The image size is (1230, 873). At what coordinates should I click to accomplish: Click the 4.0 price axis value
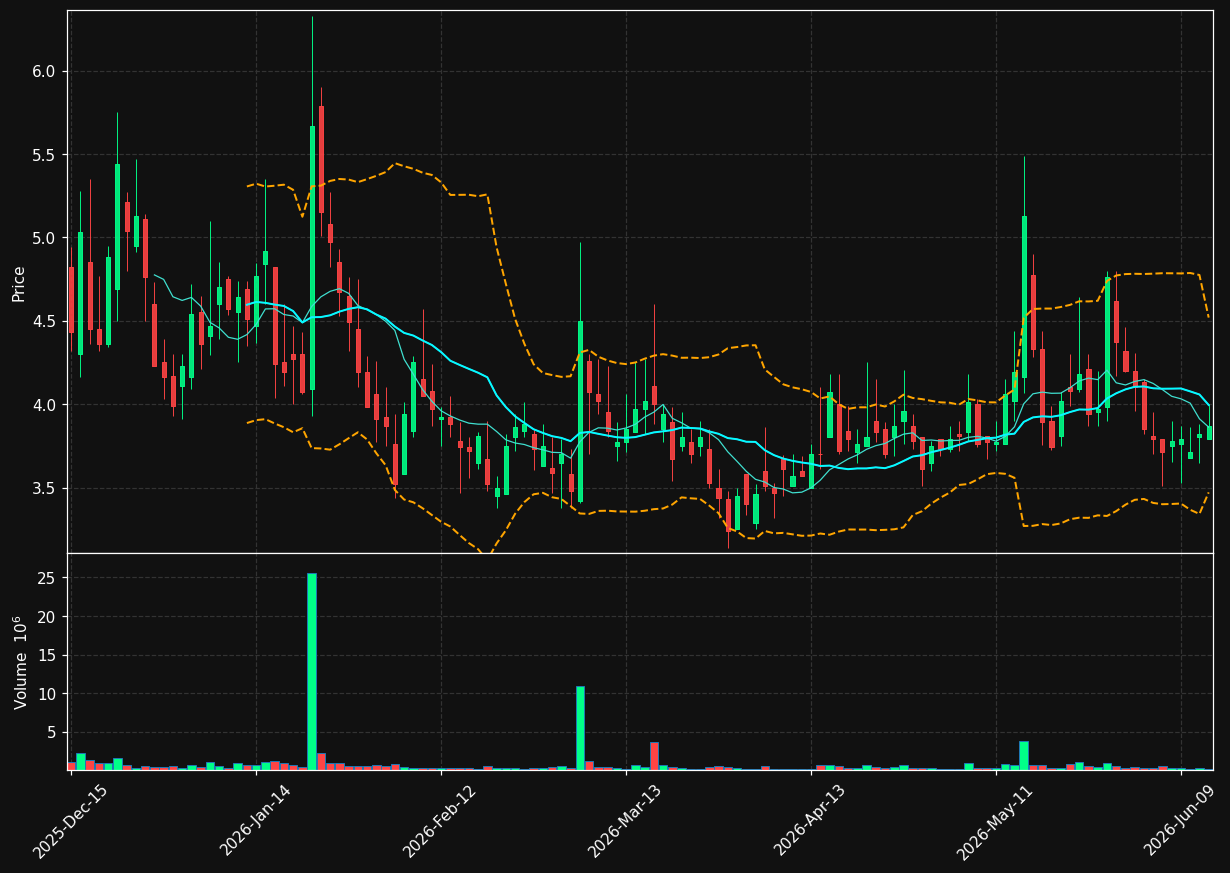(x=44, y=405)
